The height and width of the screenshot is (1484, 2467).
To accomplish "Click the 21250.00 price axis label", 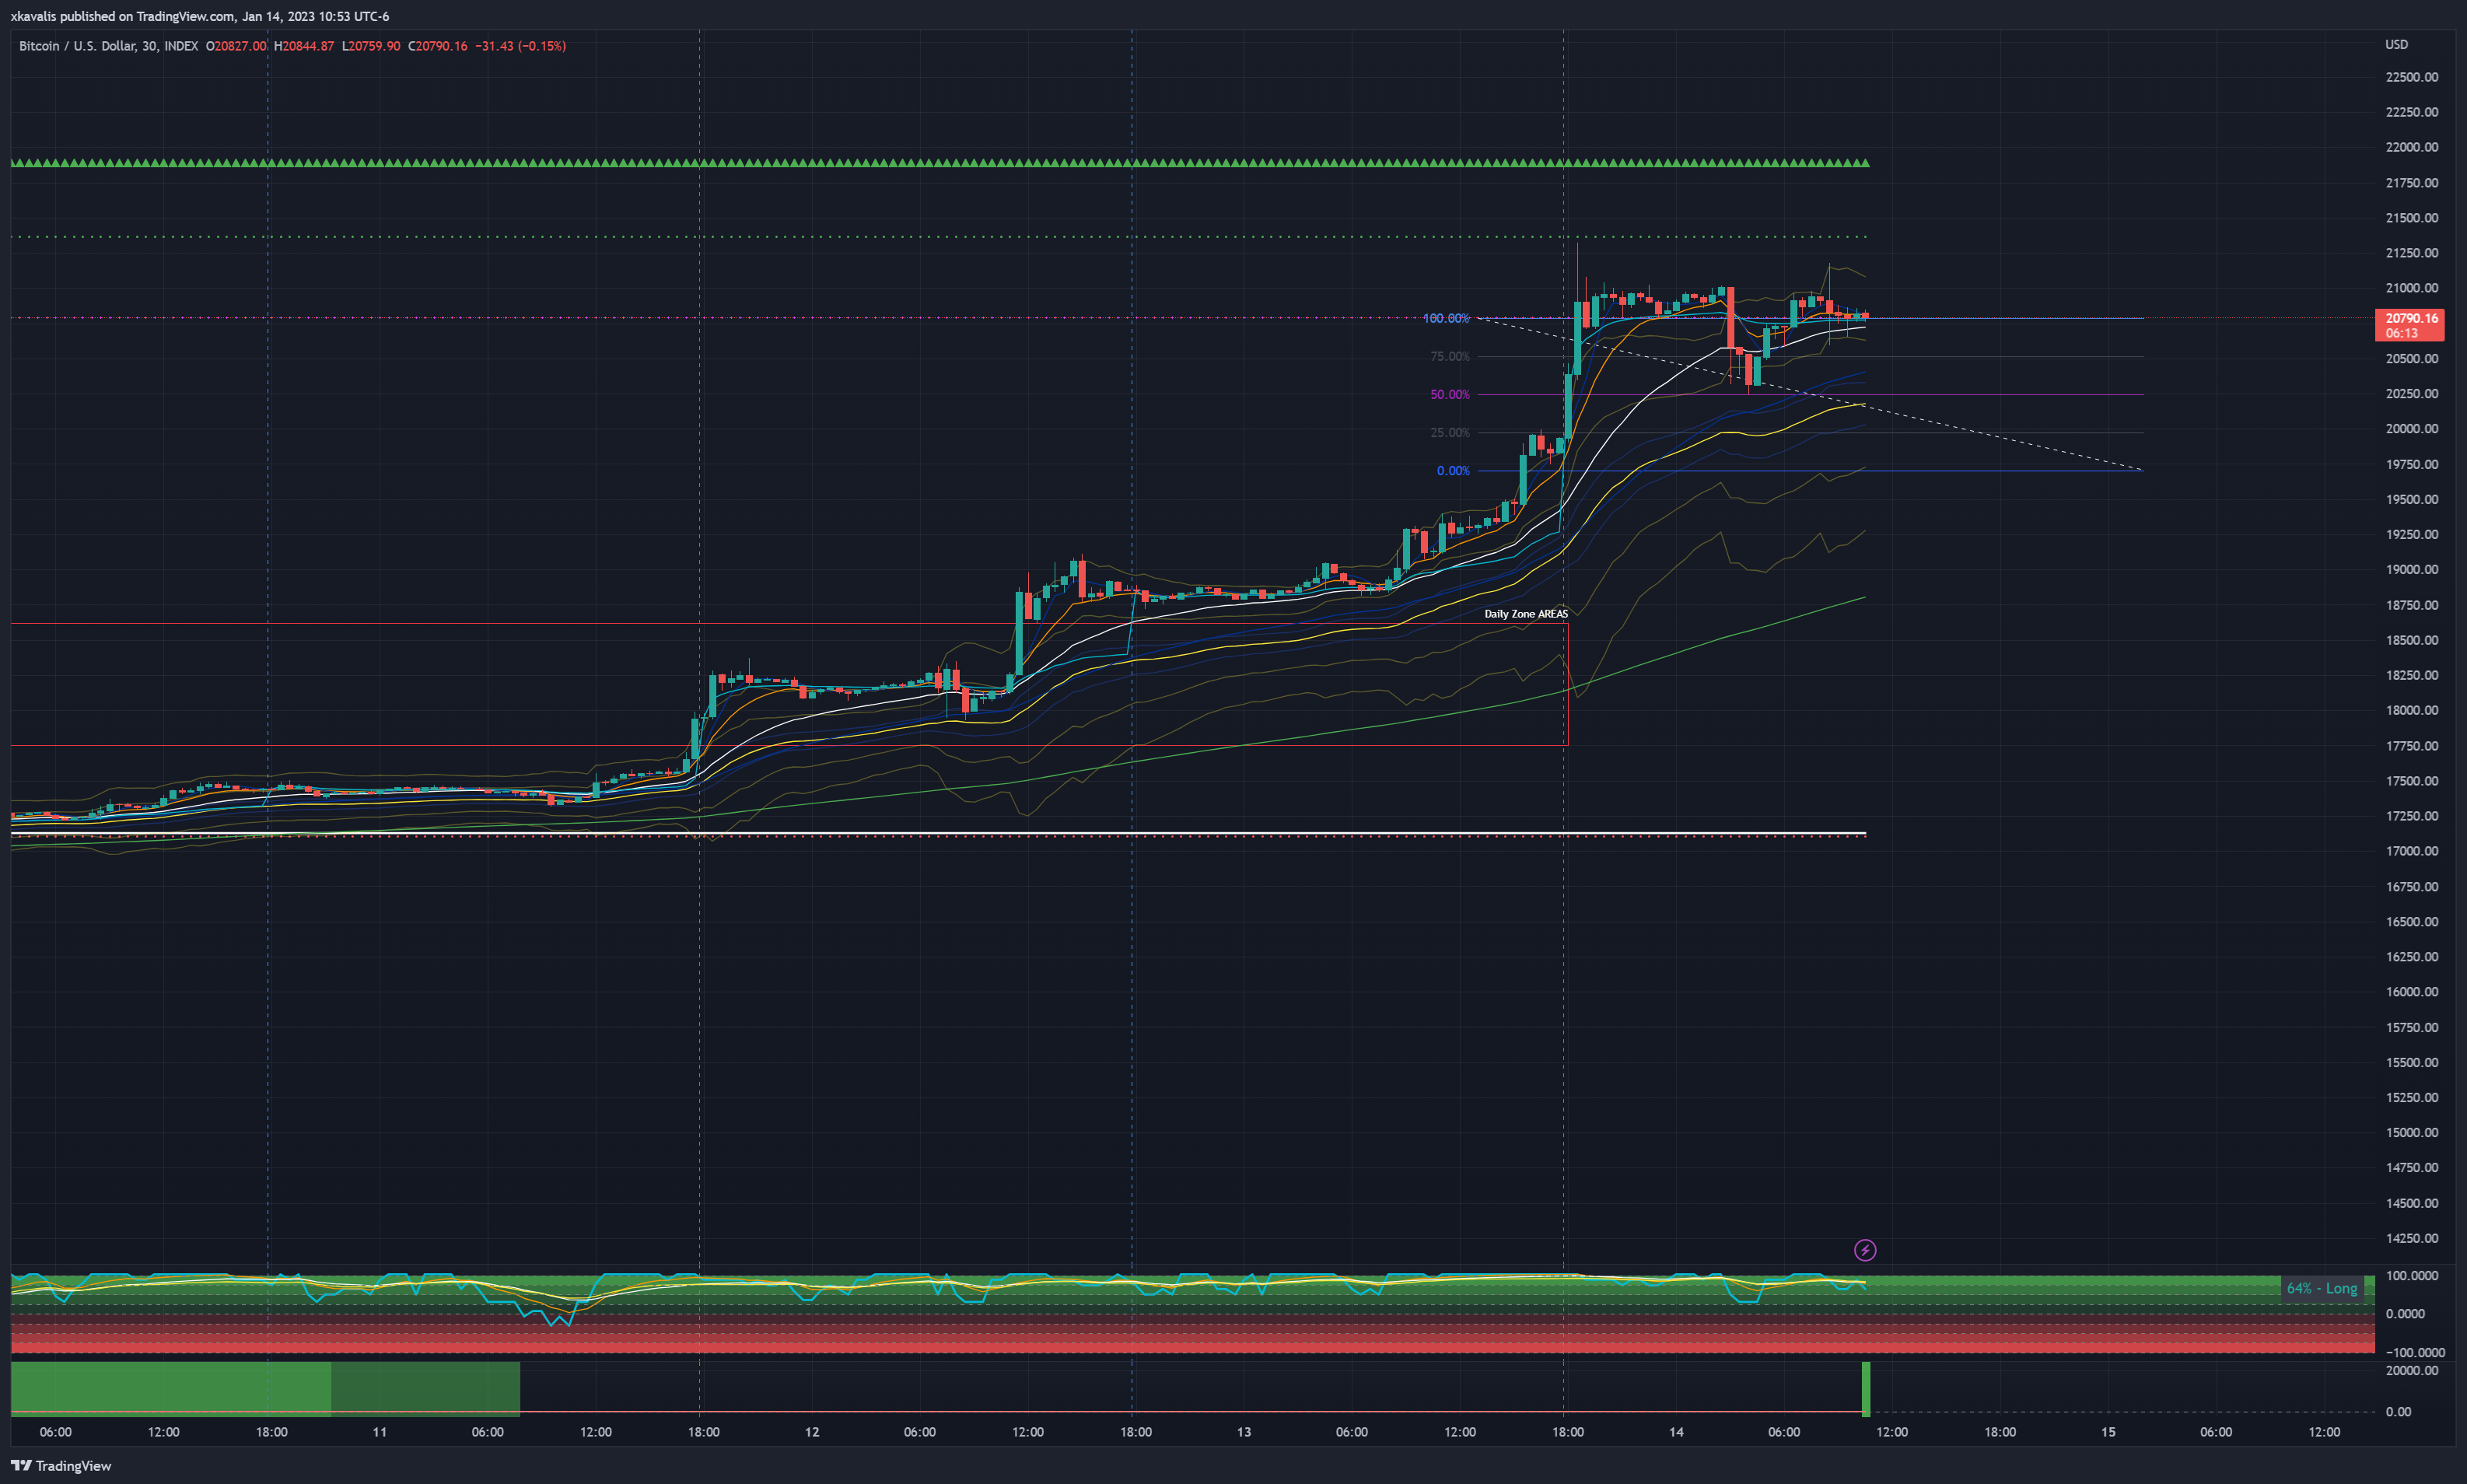I will click(2411, 253).
